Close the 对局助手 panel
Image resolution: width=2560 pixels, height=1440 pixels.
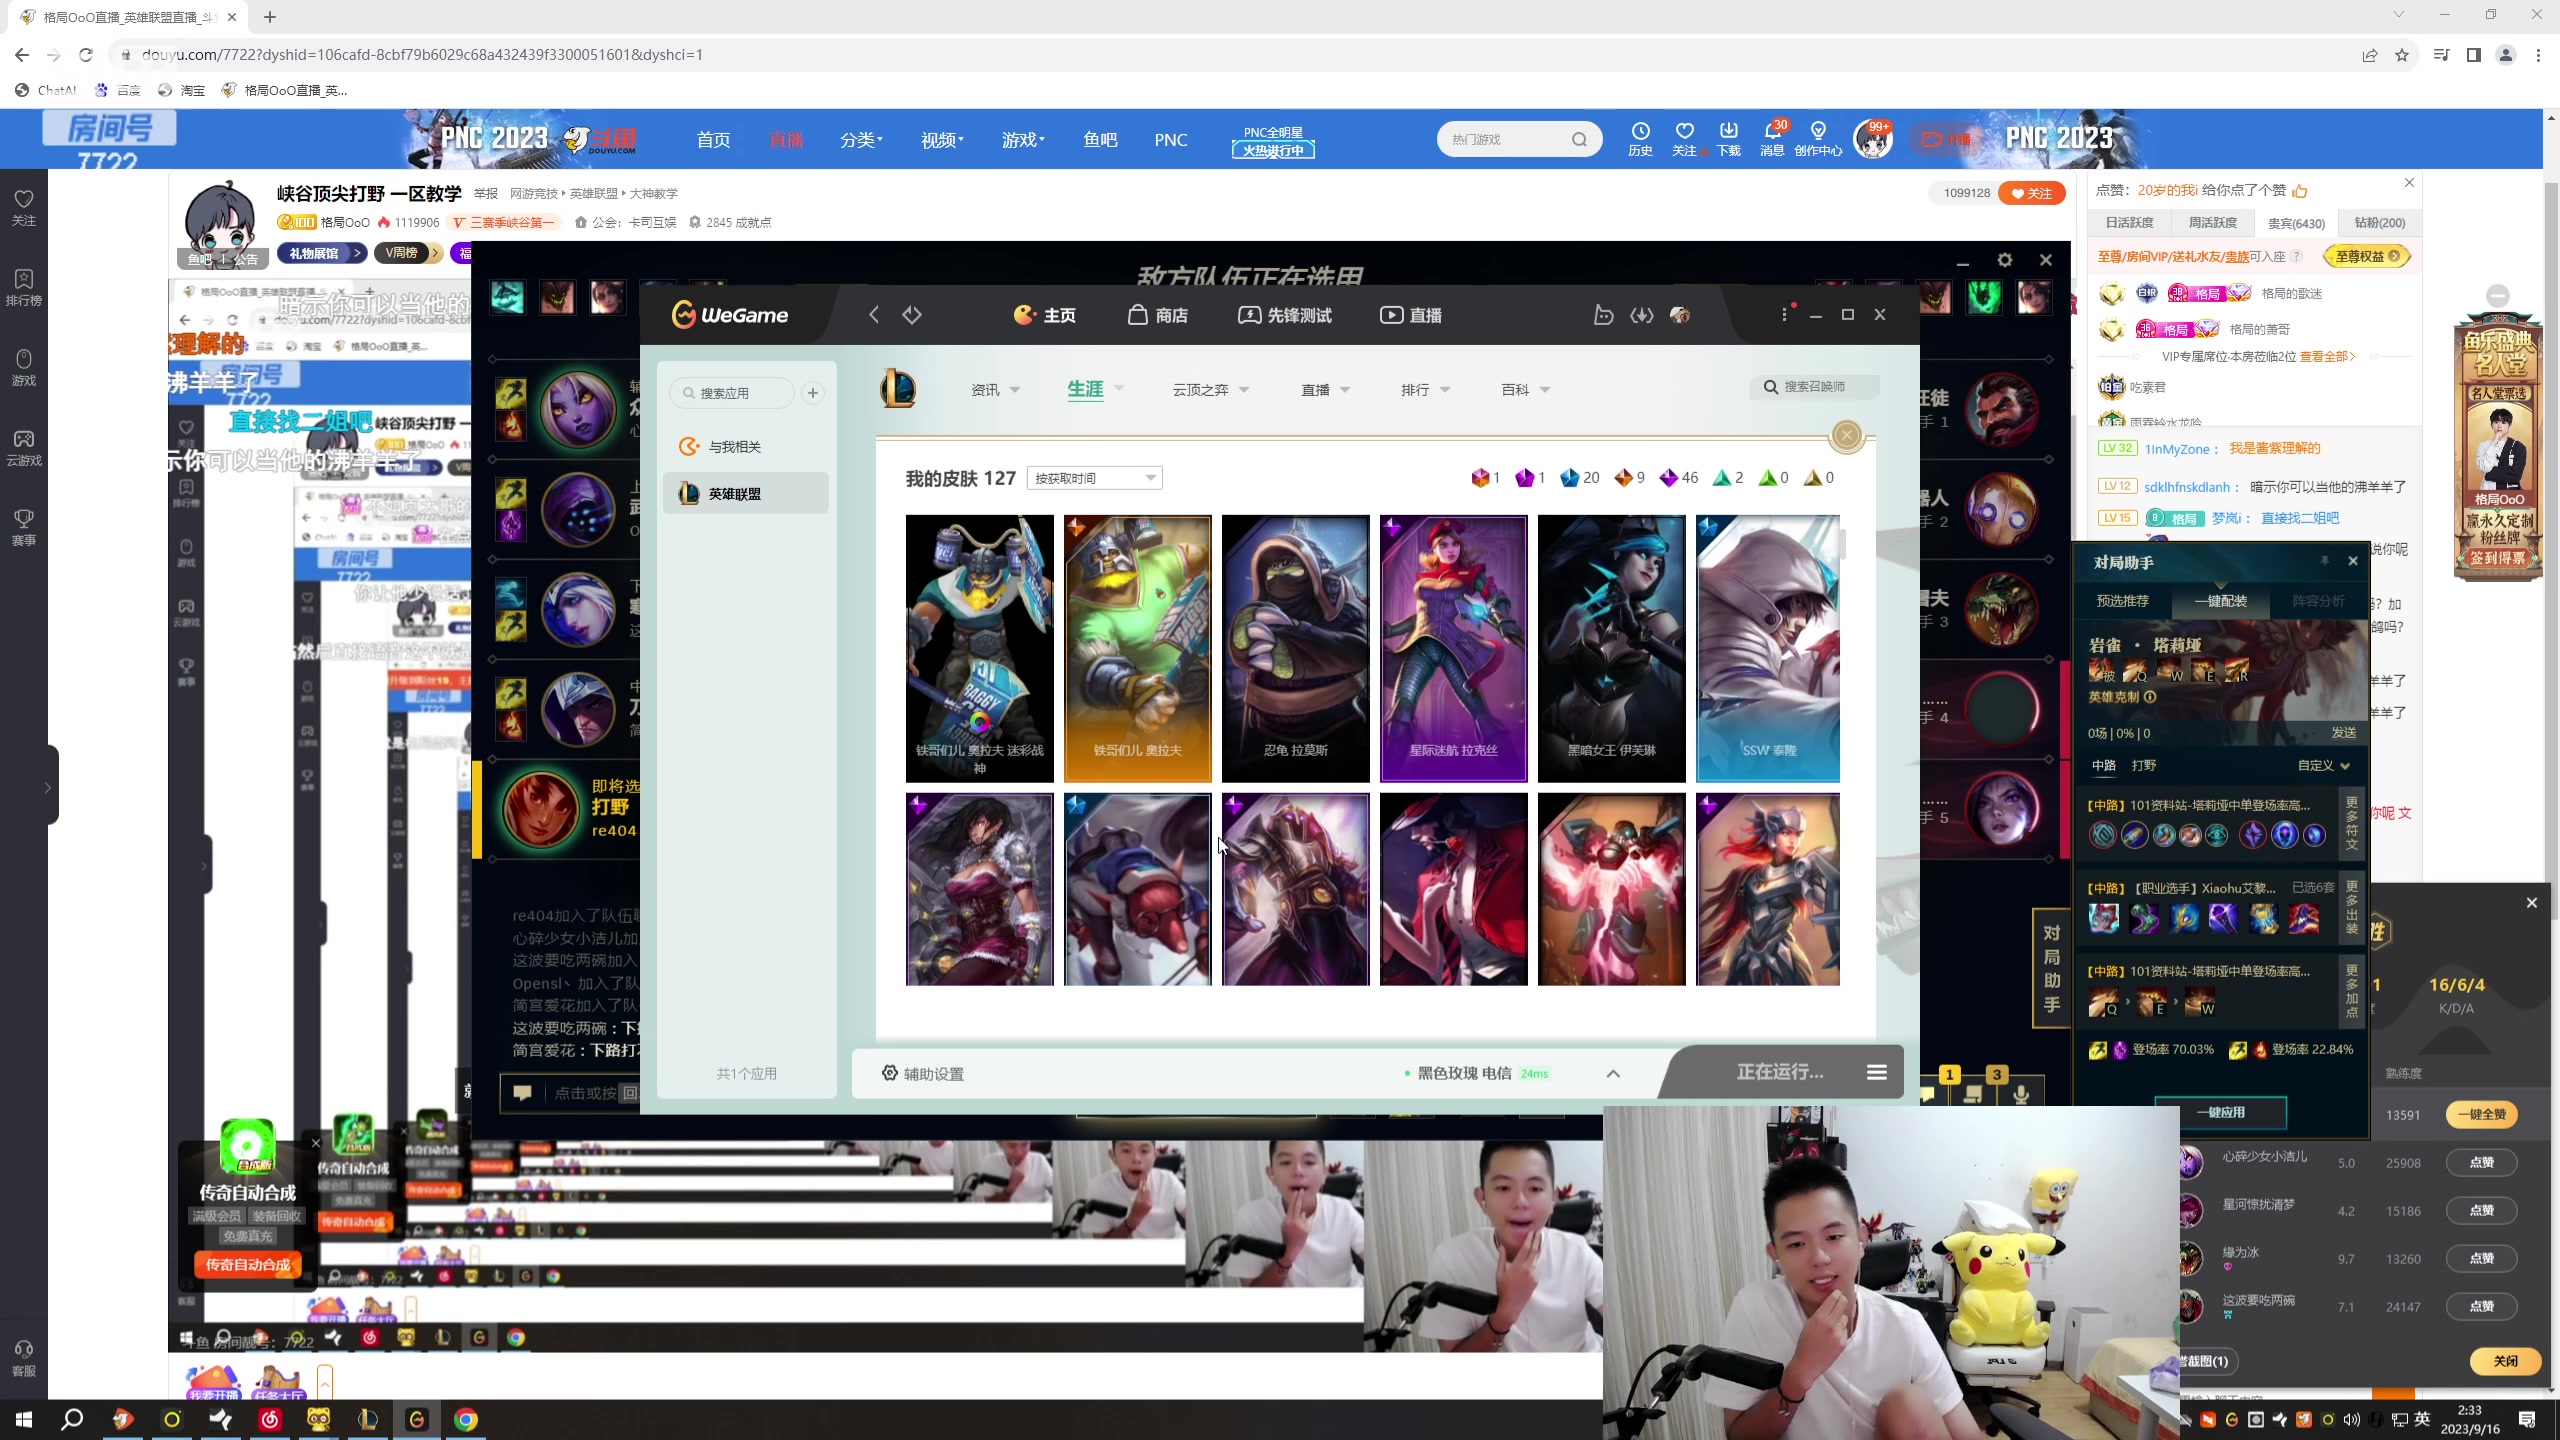2353,561
